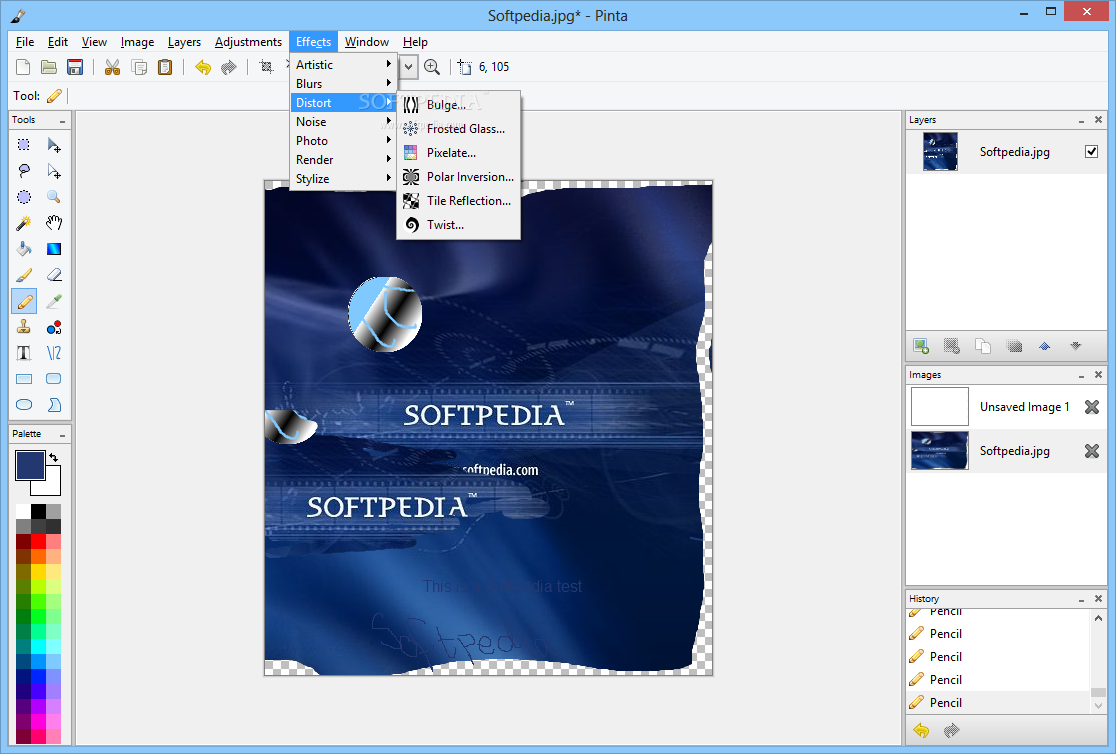1116x754 pixels.
Task: Select the Move Selected tool
Action: click(53, 145)
